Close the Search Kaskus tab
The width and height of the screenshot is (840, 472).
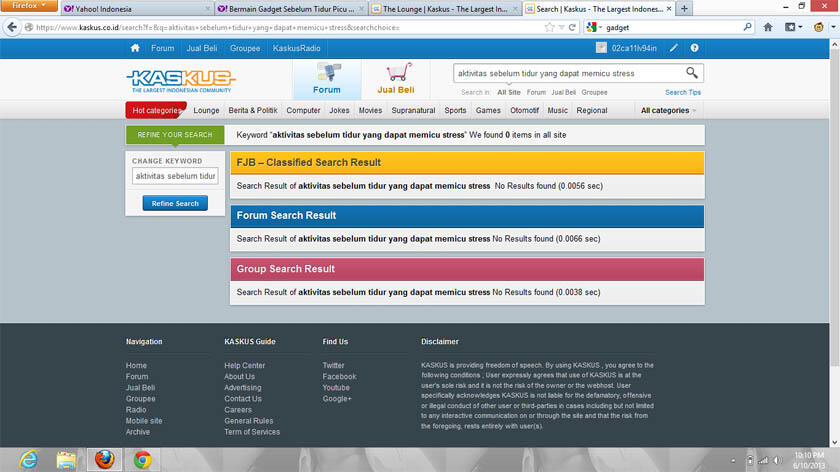pos(669,9)
